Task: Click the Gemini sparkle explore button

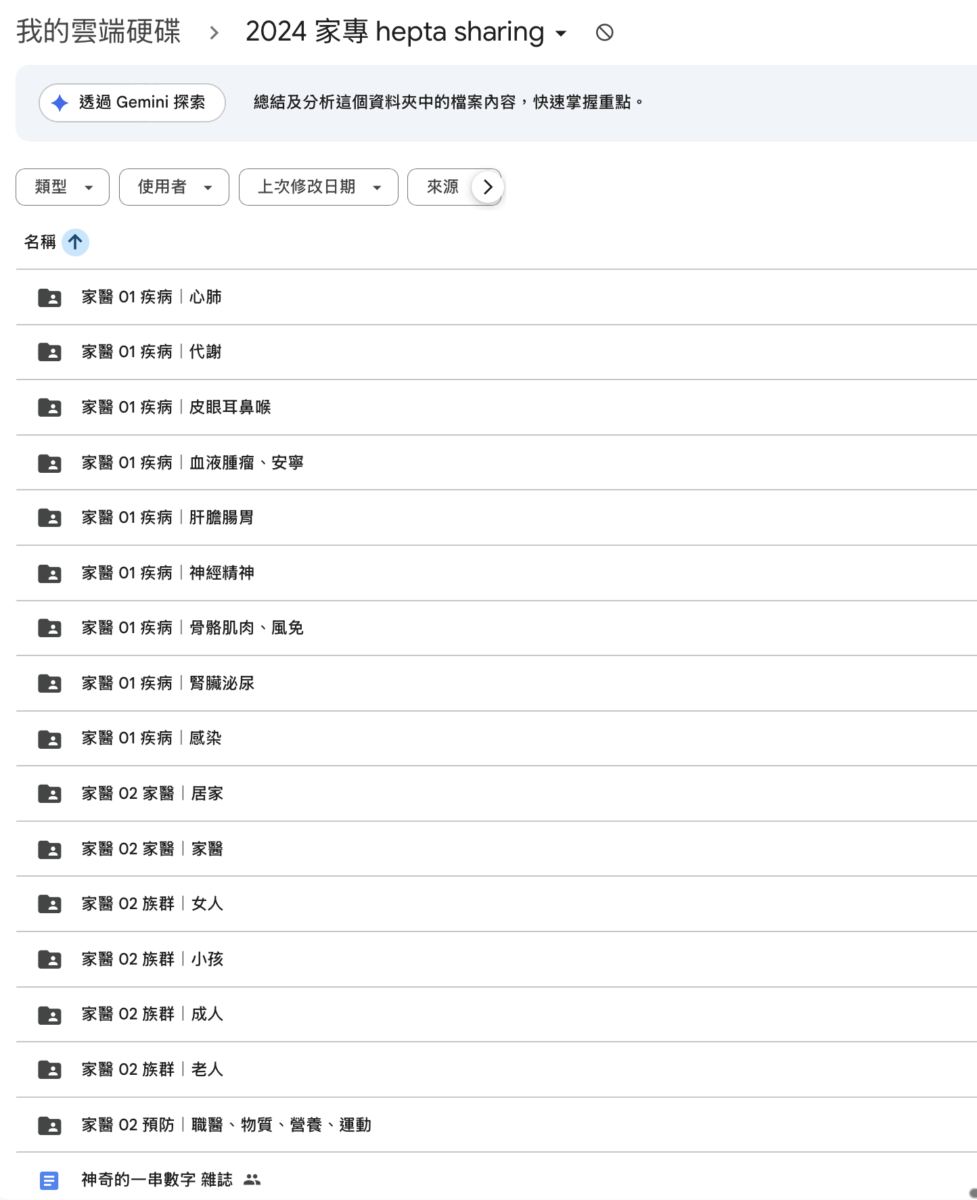Action: [x=132, y=103]
